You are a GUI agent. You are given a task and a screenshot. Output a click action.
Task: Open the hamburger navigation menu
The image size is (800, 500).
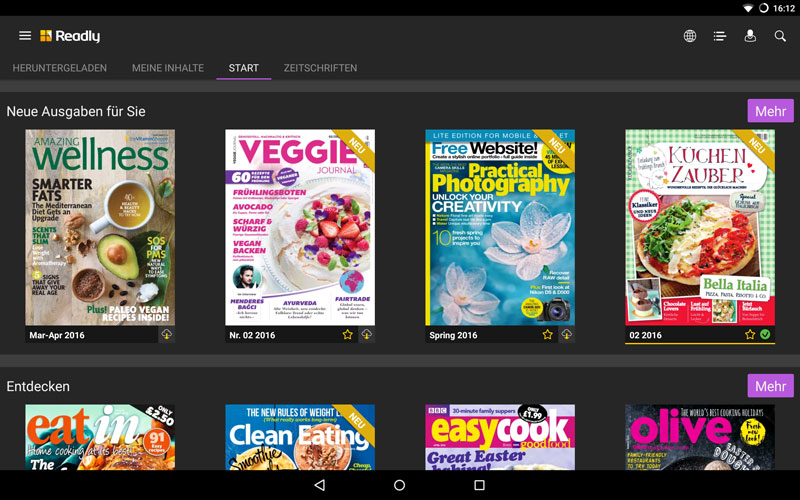click(x=25, y=36)
